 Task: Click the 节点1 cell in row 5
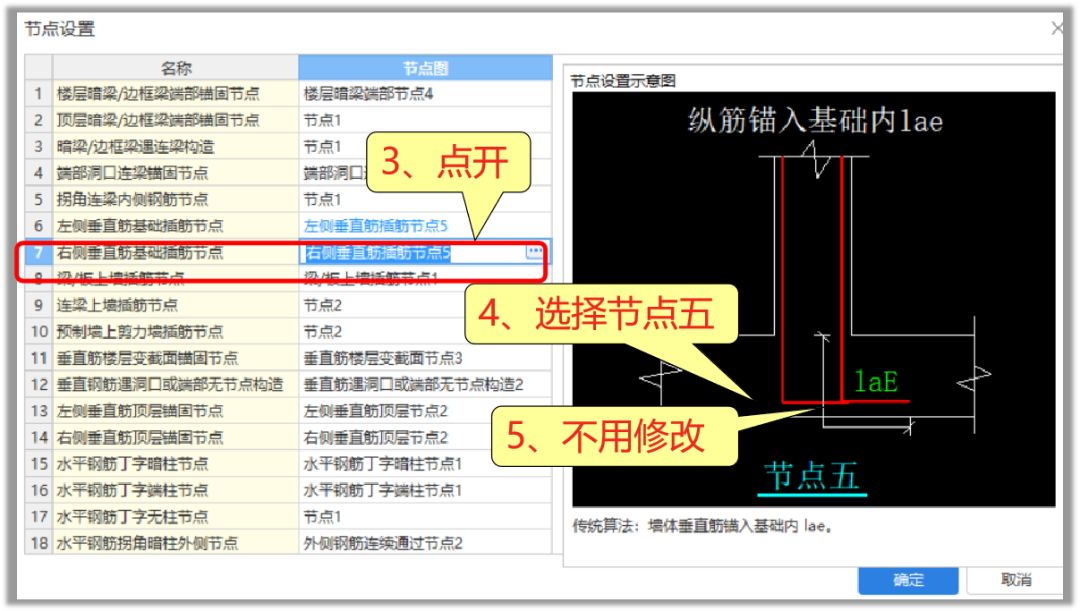point(425,200)
